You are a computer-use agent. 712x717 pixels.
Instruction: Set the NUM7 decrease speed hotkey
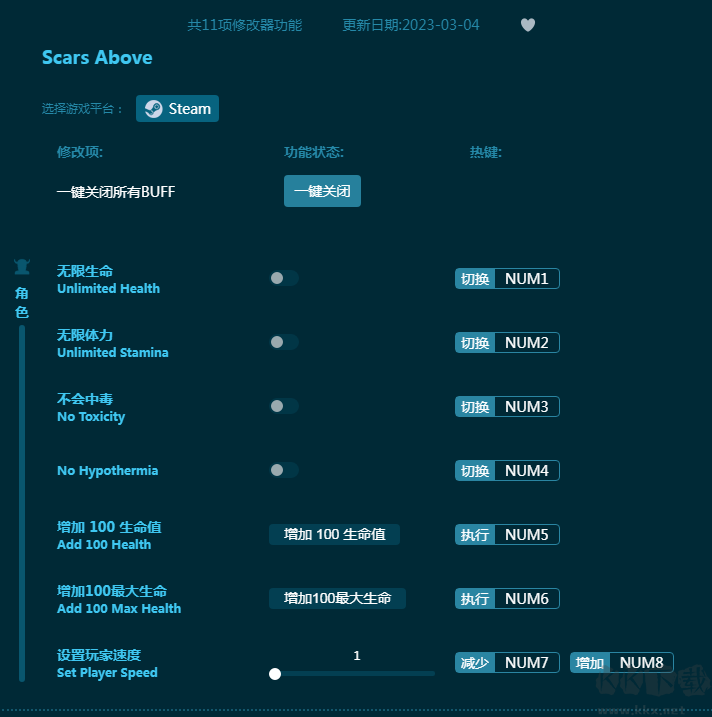(x=526, y=663)
